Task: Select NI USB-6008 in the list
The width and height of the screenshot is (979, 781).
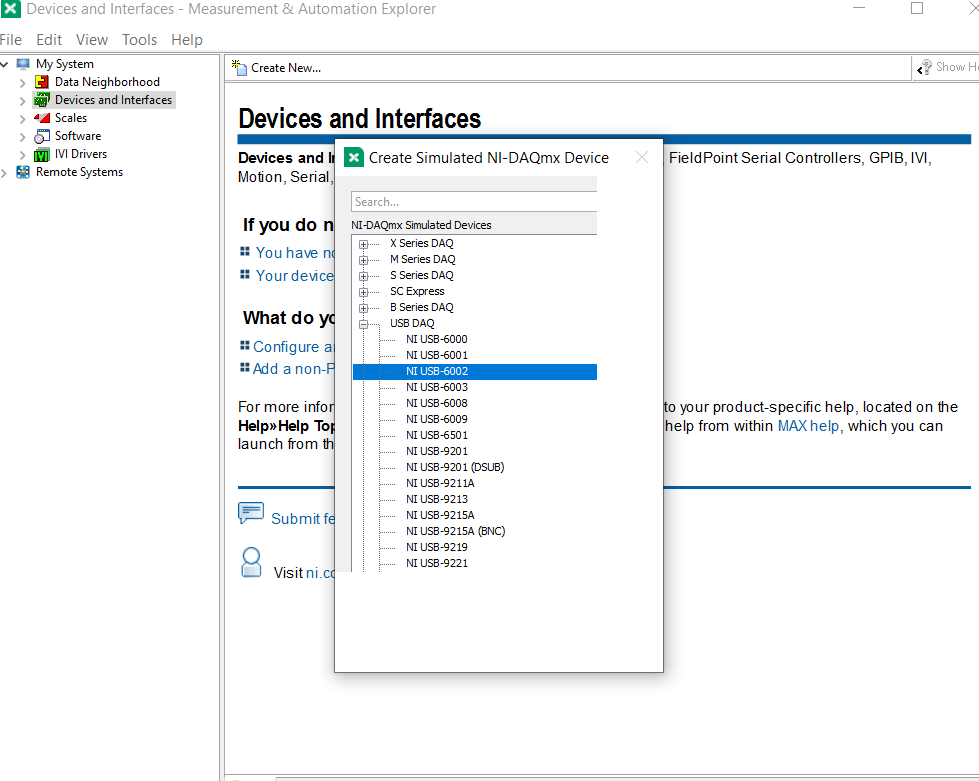Action: (436, 403)
